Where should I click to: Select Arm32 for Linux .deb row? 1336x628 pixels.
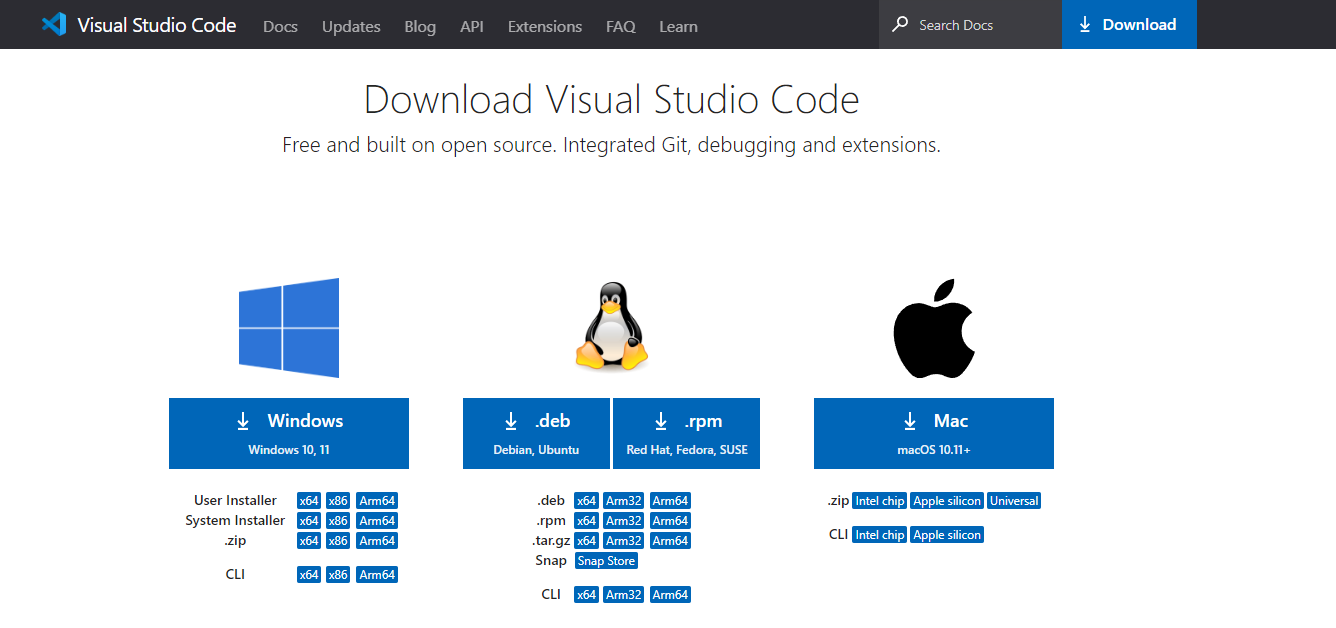click(624, 501)
